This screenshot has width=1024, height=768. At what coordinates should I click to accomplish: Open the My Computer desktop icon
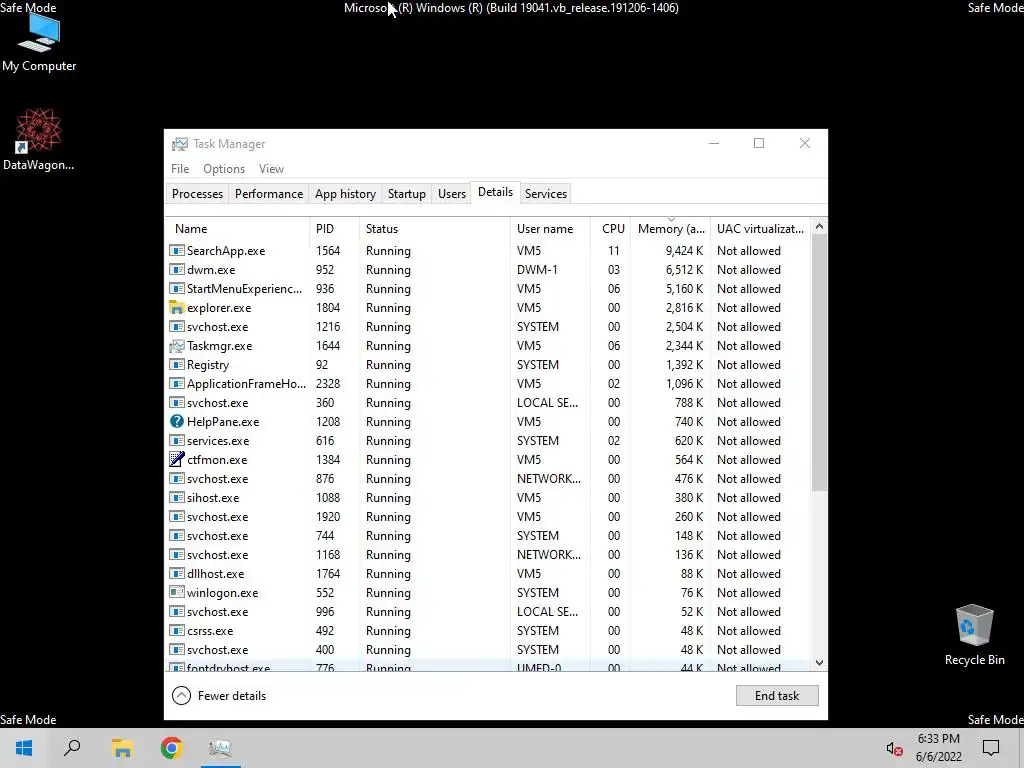coord(39,42)
